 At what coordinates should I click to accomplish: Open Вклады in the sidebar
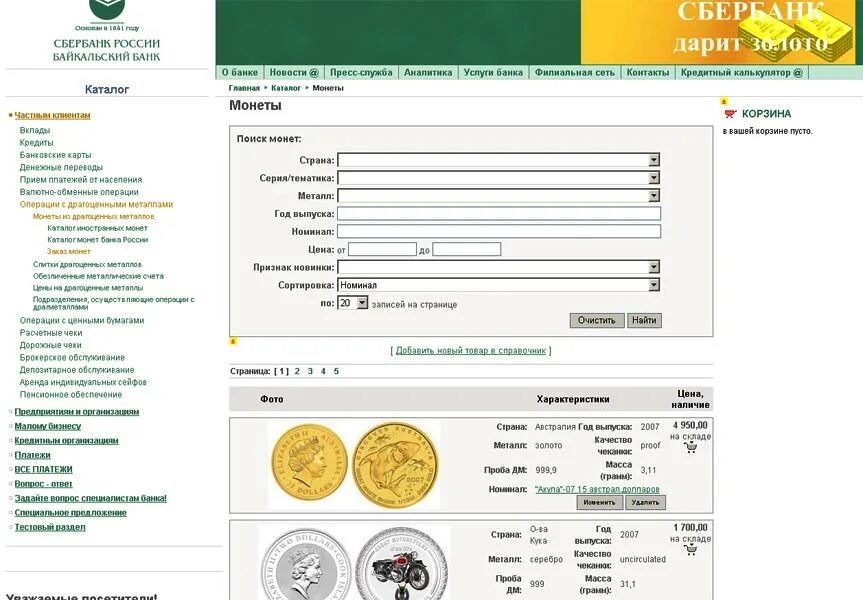click(35, 130)
